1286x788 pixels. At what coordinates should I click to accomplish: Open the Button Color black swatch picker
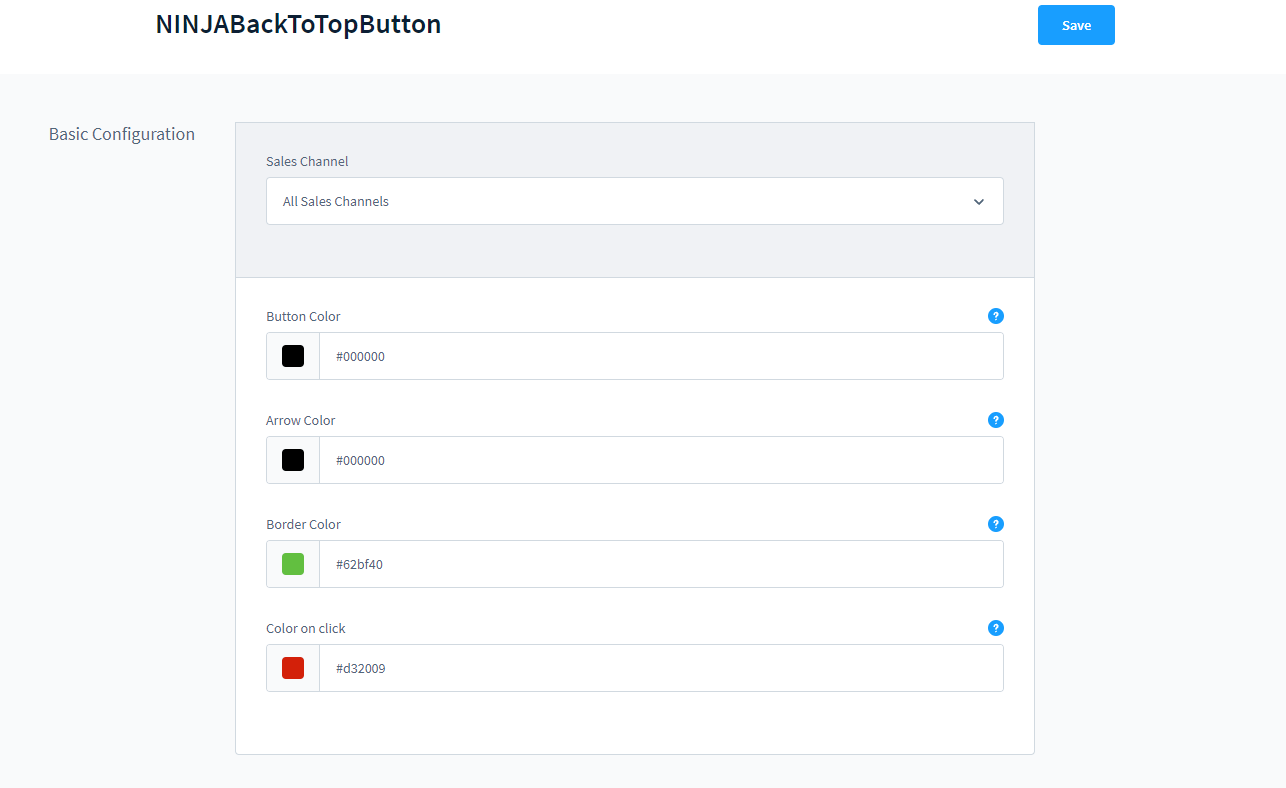293,356
